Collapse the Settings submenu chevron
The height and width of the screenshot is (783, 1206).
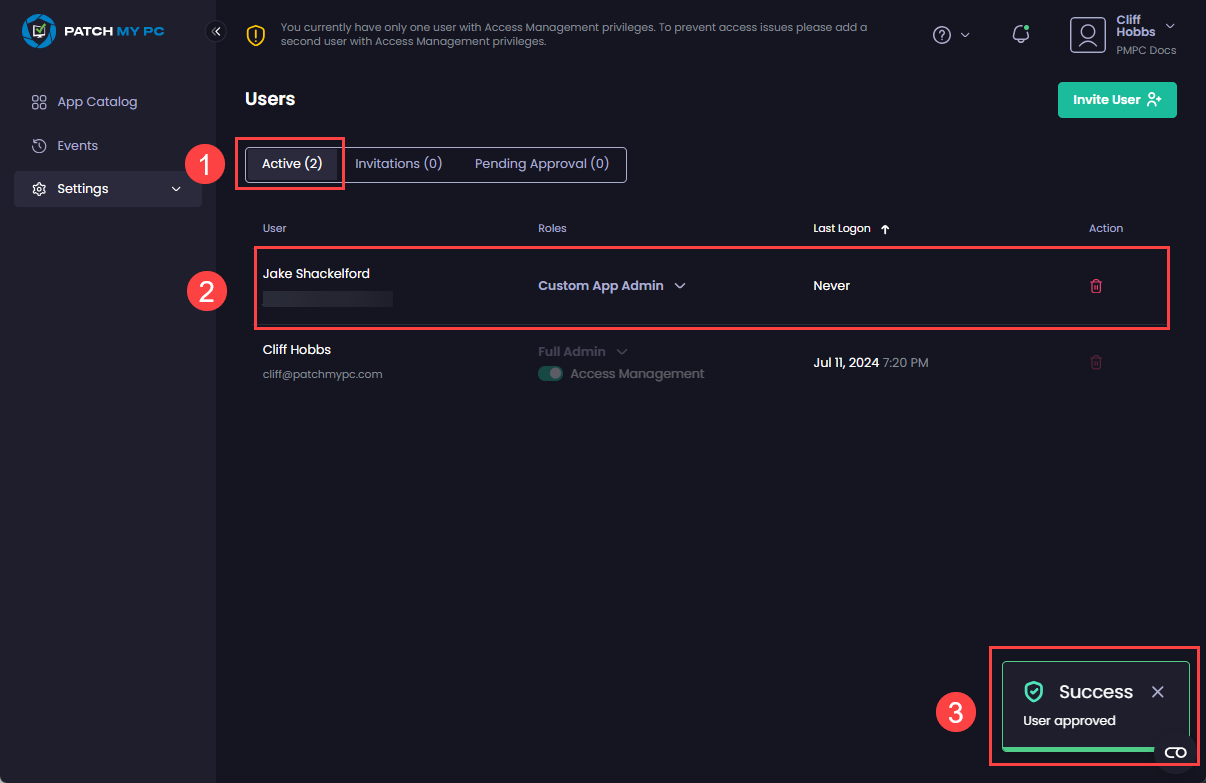click(176, 188)
